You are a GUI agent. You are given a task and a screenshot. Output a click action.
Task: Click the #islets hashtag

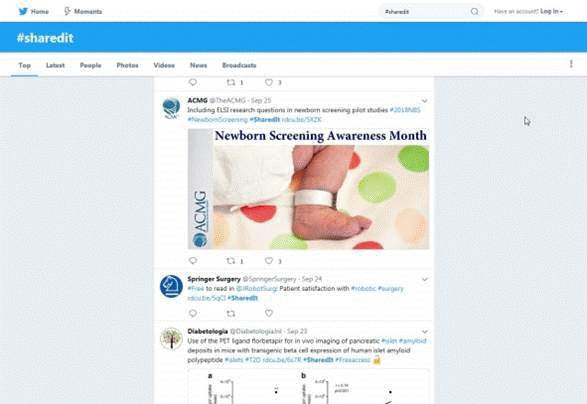pos(234,360)
